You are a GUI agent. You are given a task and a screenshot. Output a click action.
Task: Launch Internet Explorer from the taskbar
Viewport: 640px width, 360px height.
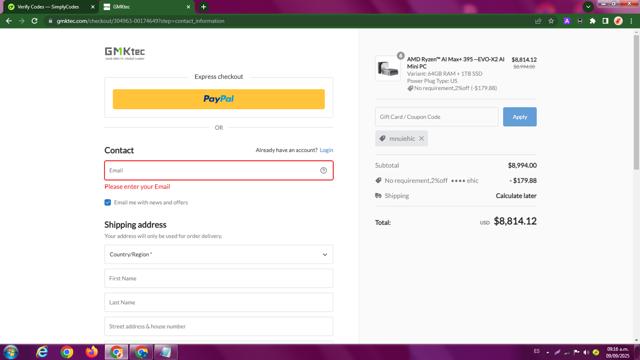(x=42, y=352)
